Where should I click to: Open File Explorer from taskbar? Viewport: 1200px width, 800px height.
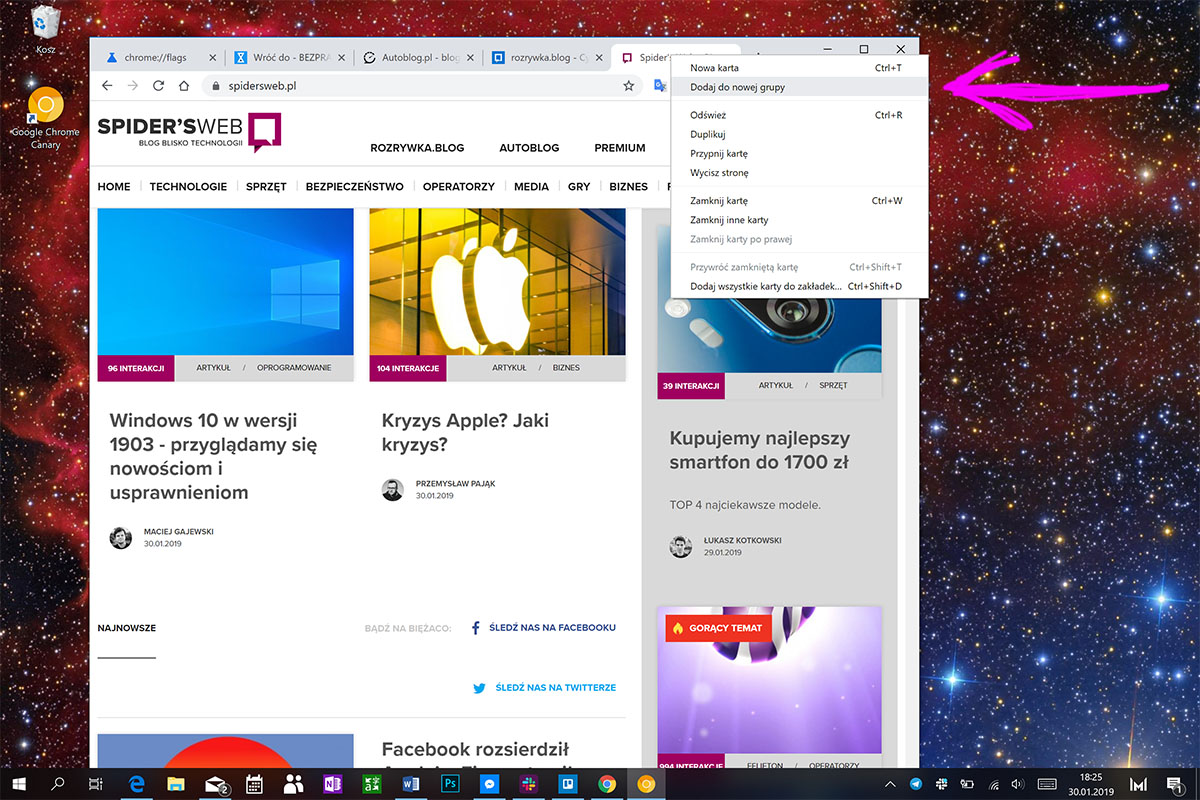[176, 784]
